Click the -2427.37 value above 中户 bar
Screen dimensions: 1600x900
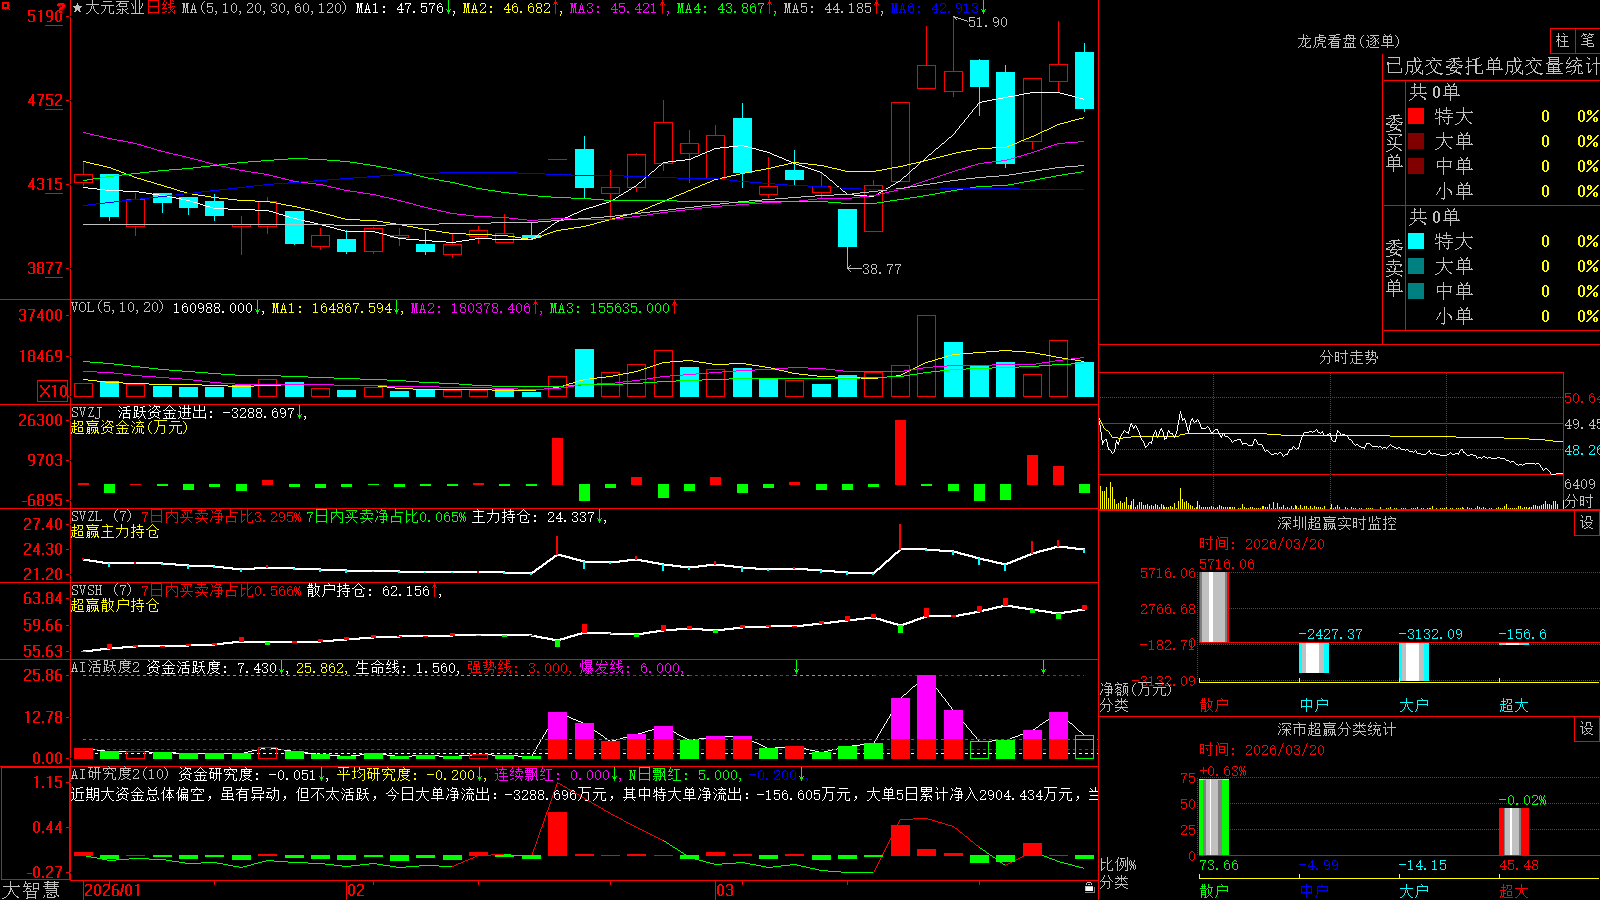(1330, 634)
